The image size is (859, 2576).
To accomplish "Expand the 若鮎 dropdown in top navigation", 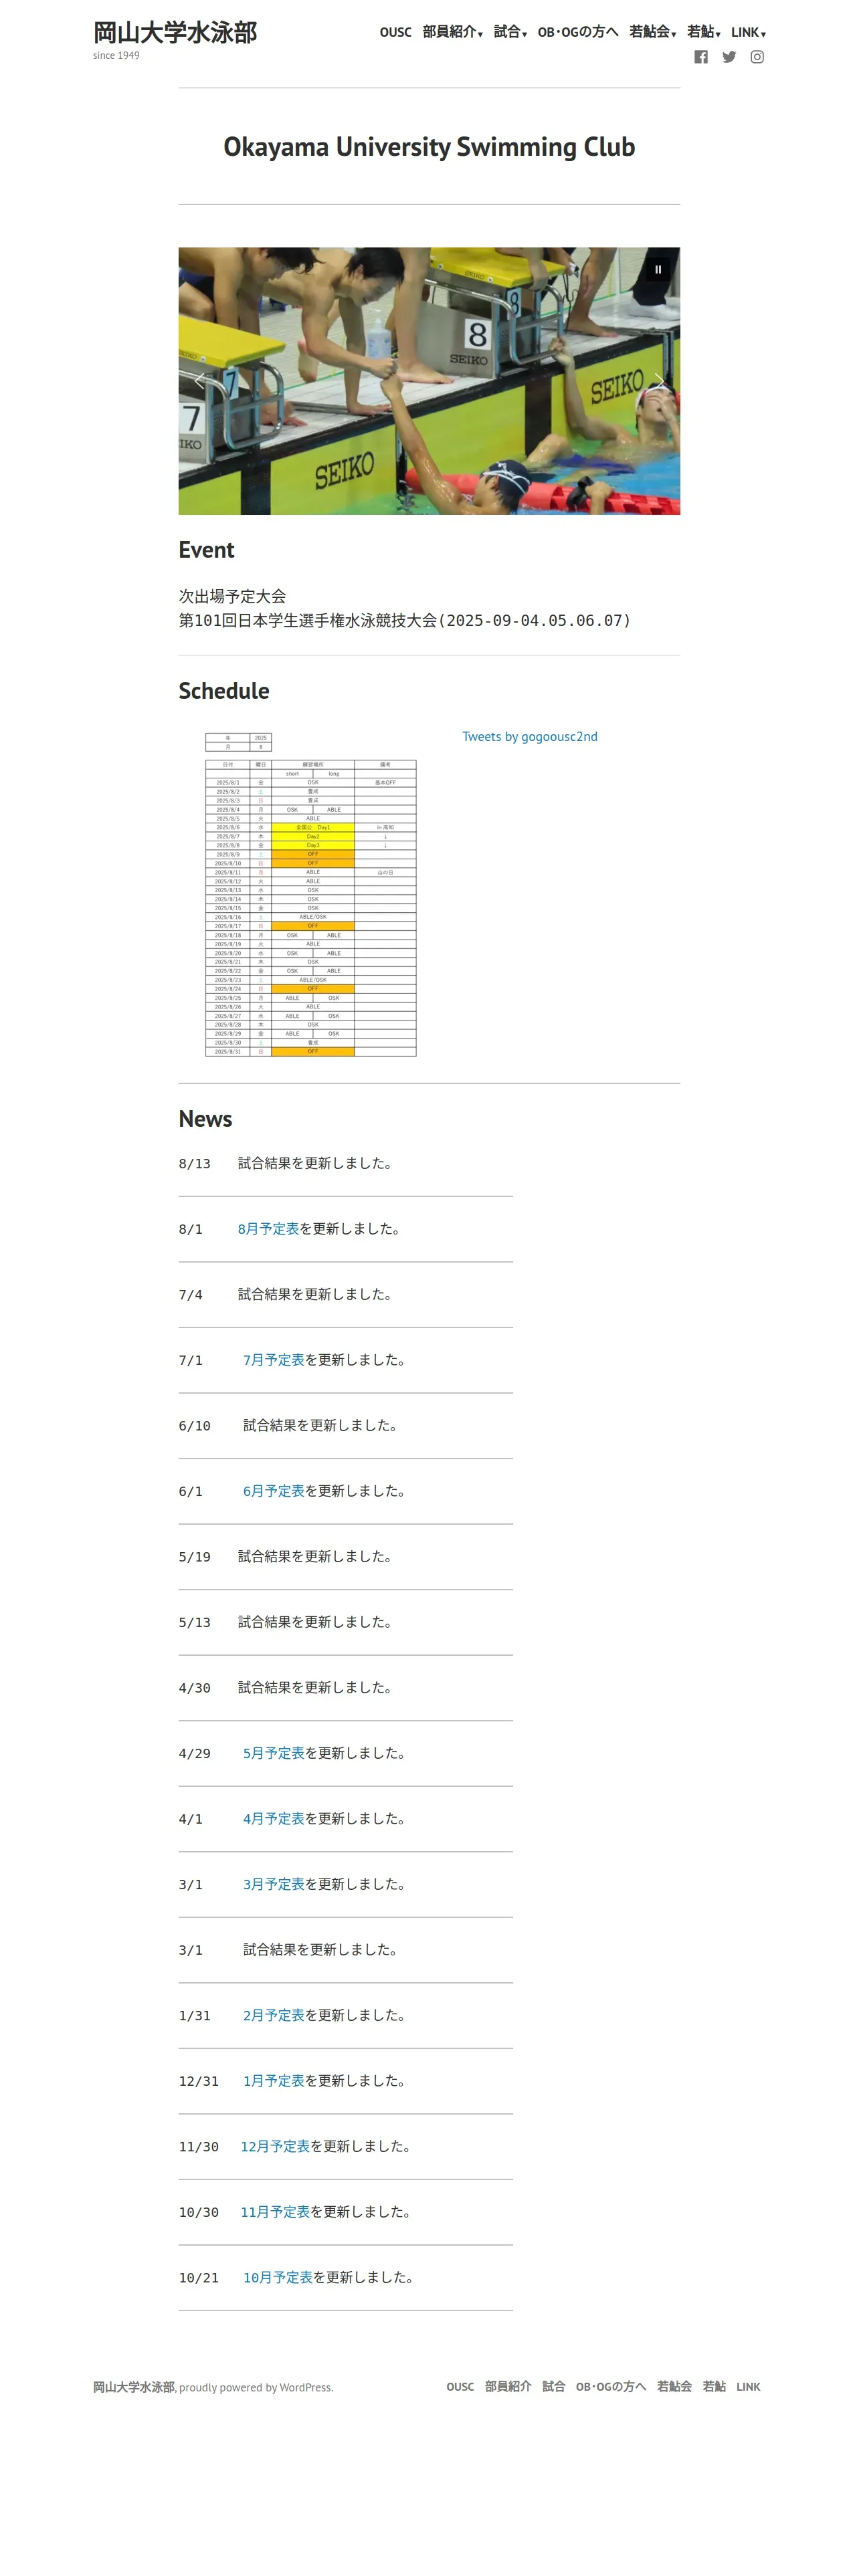I will click(x=703, y=32).
